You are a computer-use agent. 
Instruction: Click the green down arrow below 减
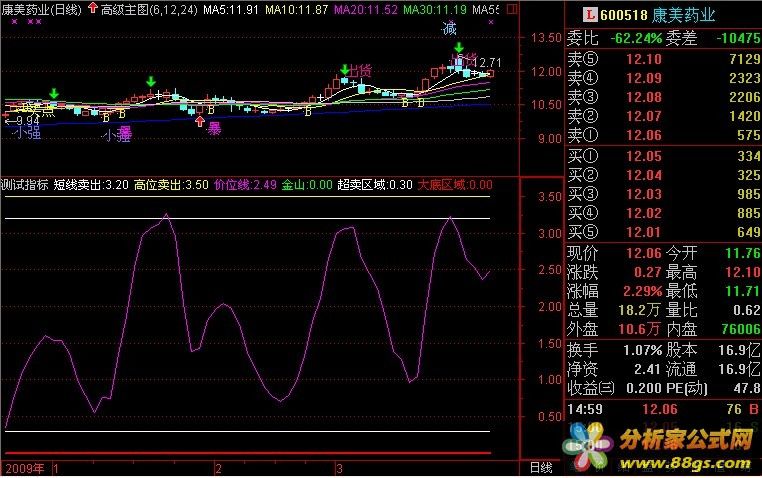459,47
